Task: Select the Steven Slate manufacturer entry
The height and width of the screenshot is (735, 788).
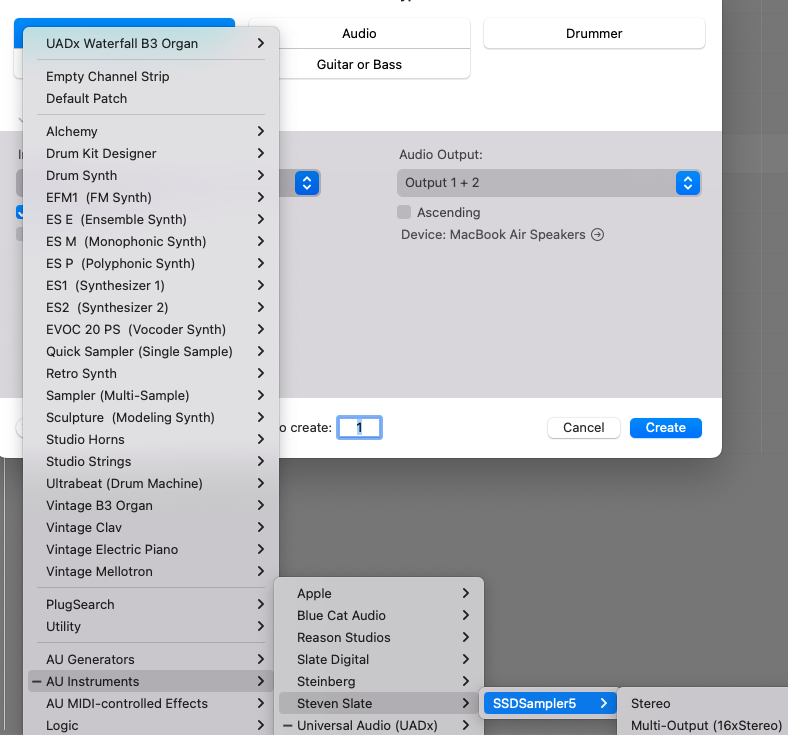Action: click(381, 704)
